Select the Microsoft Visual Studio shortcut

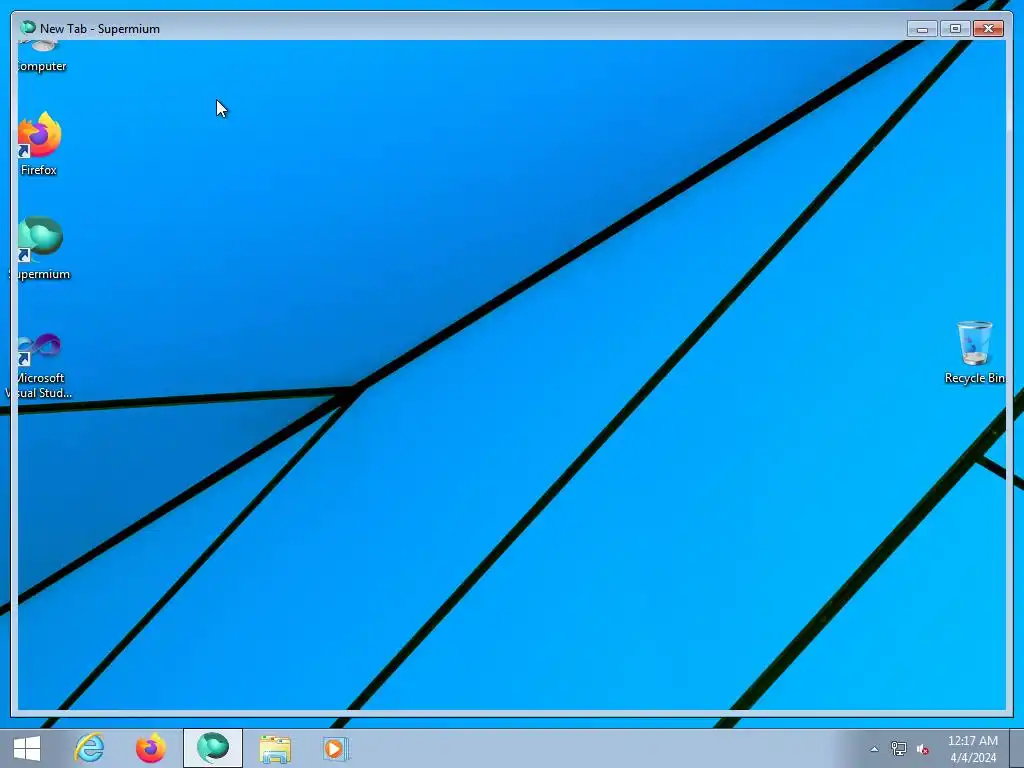[39, 365]
